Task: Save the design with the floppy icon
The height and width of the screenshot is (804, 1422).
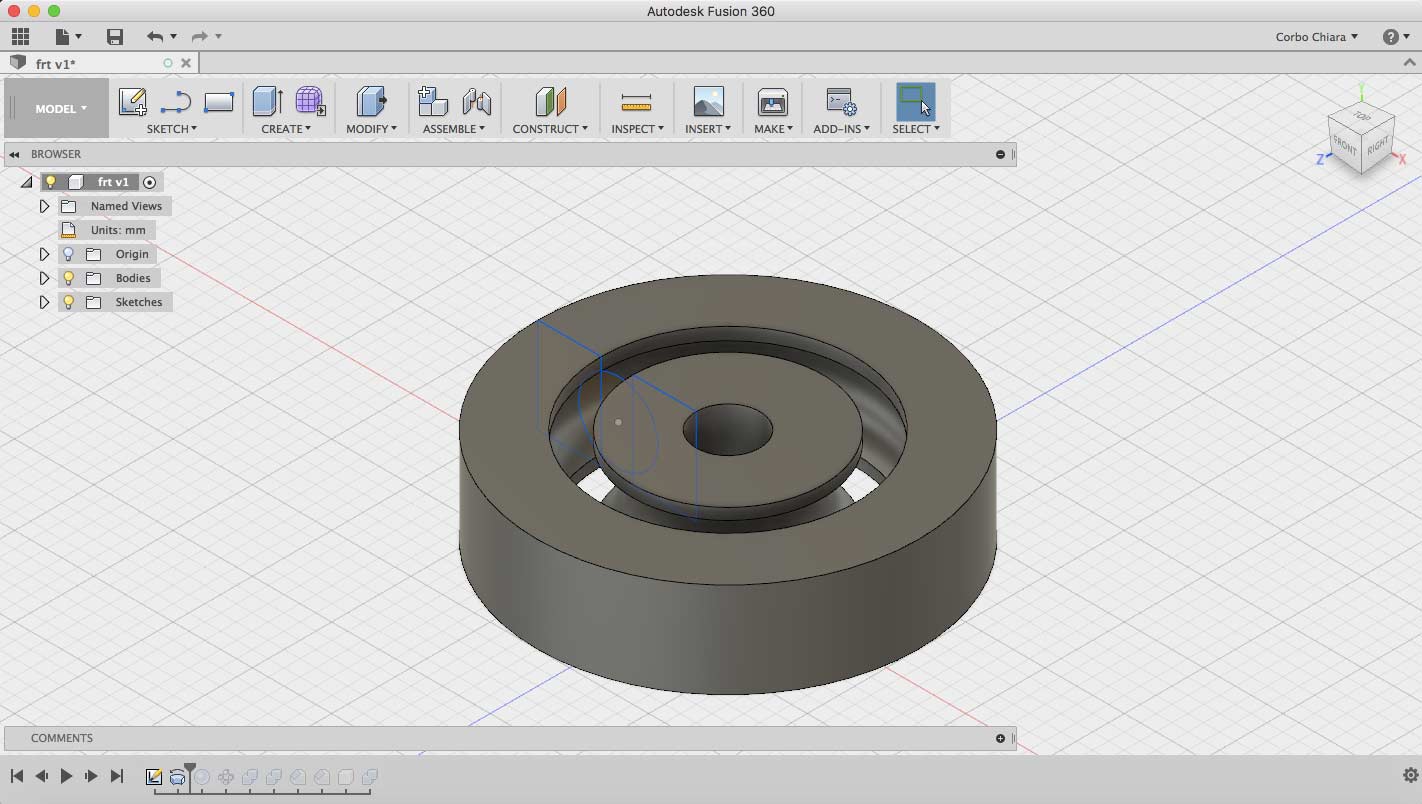Action: click(115, 37)
